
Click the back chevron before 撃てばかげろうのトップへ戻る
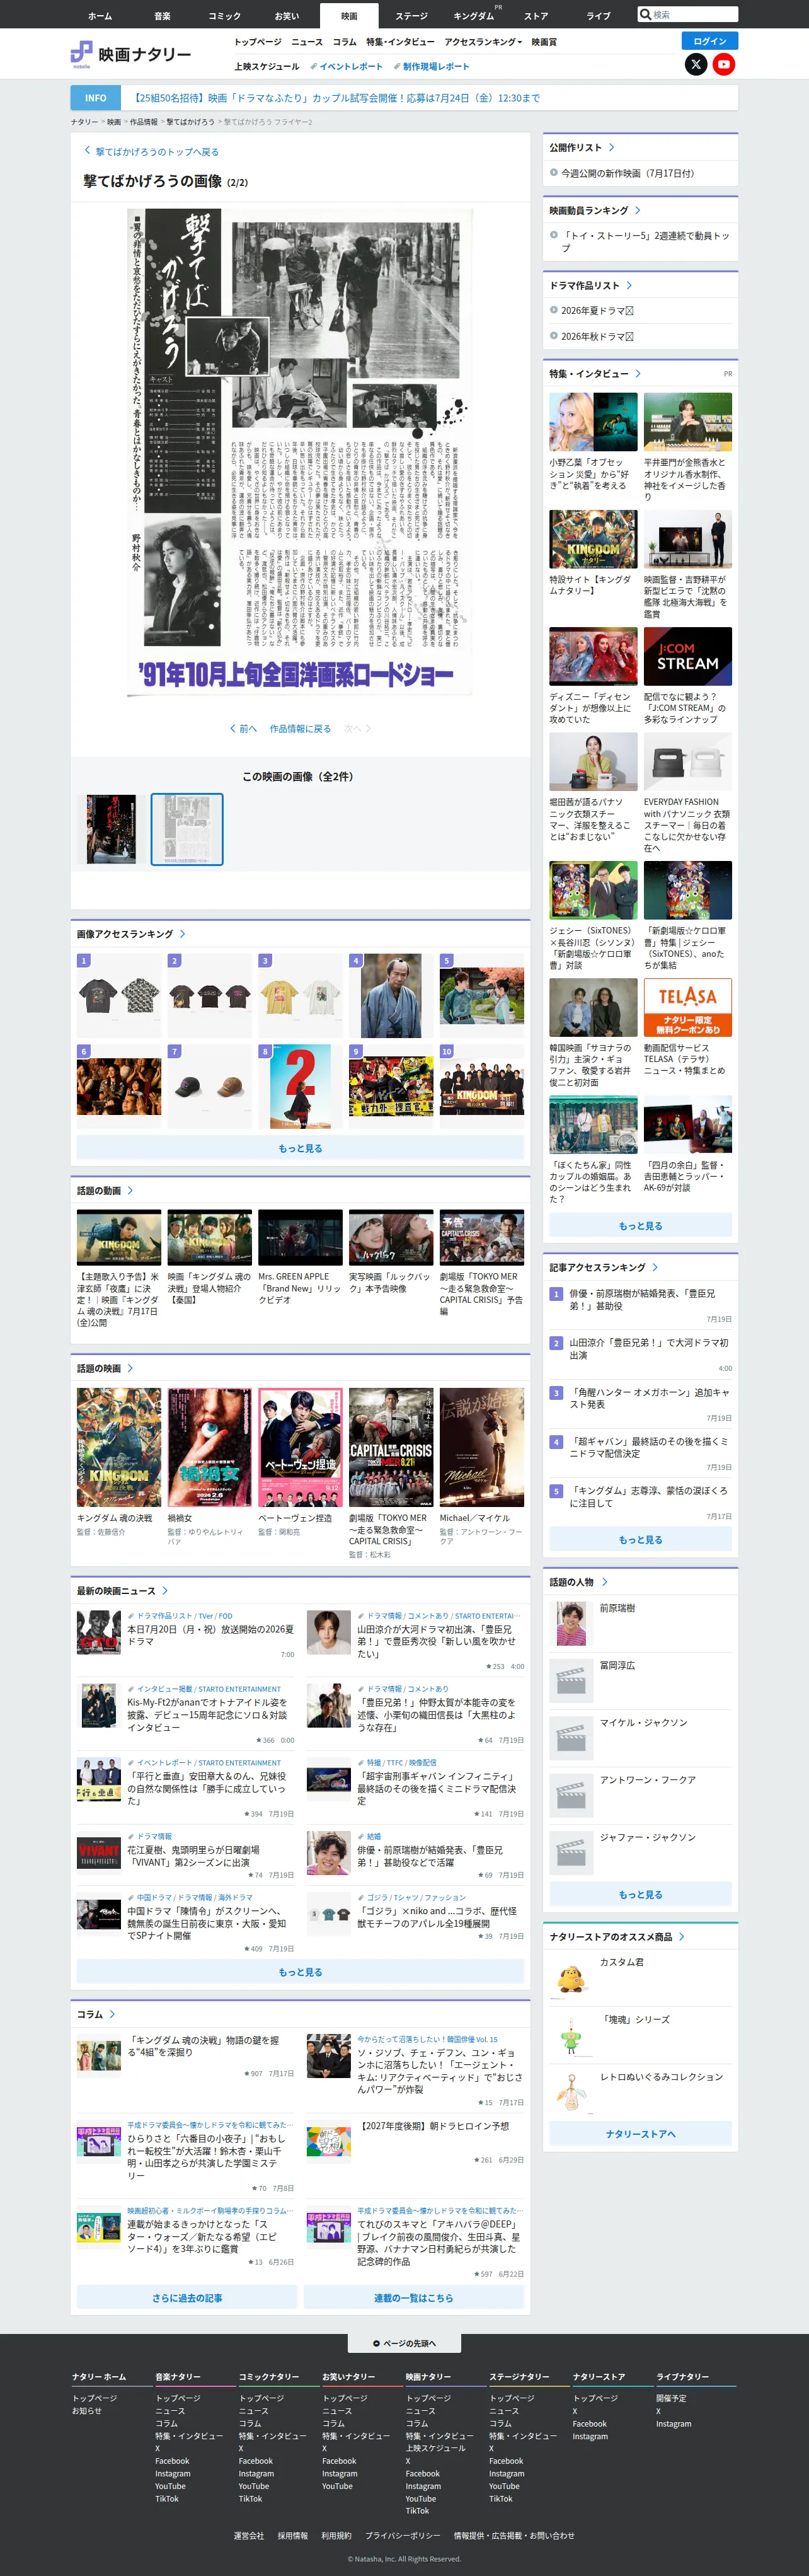point(87,151)
